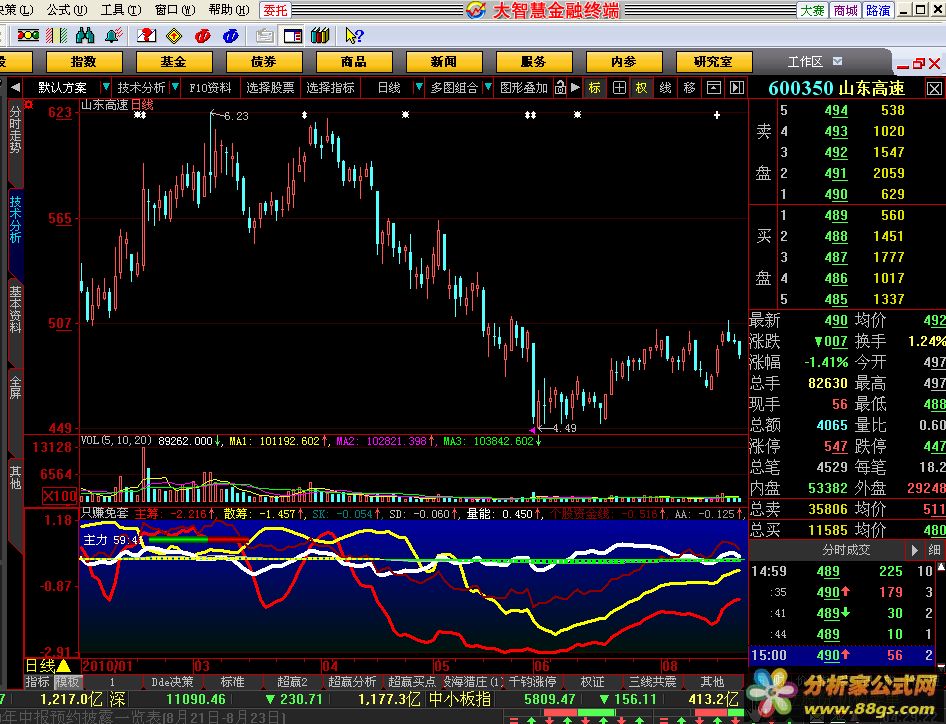Click the 大赛 button
Screen dimensions: 946x724
tap(813, 10)
